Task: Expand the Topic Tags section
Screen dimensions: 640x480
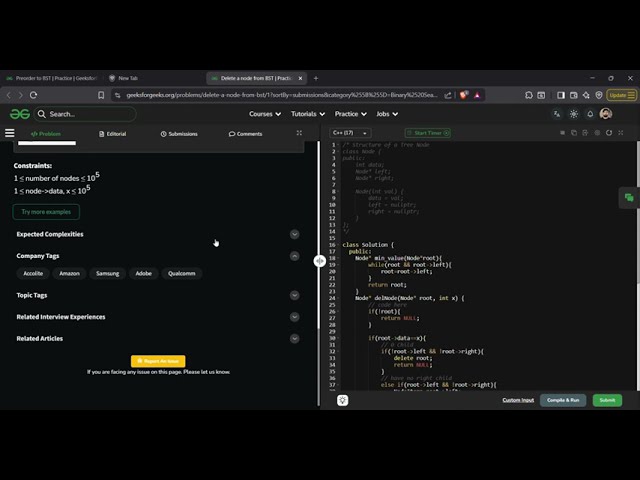Action: pos(294,295)
